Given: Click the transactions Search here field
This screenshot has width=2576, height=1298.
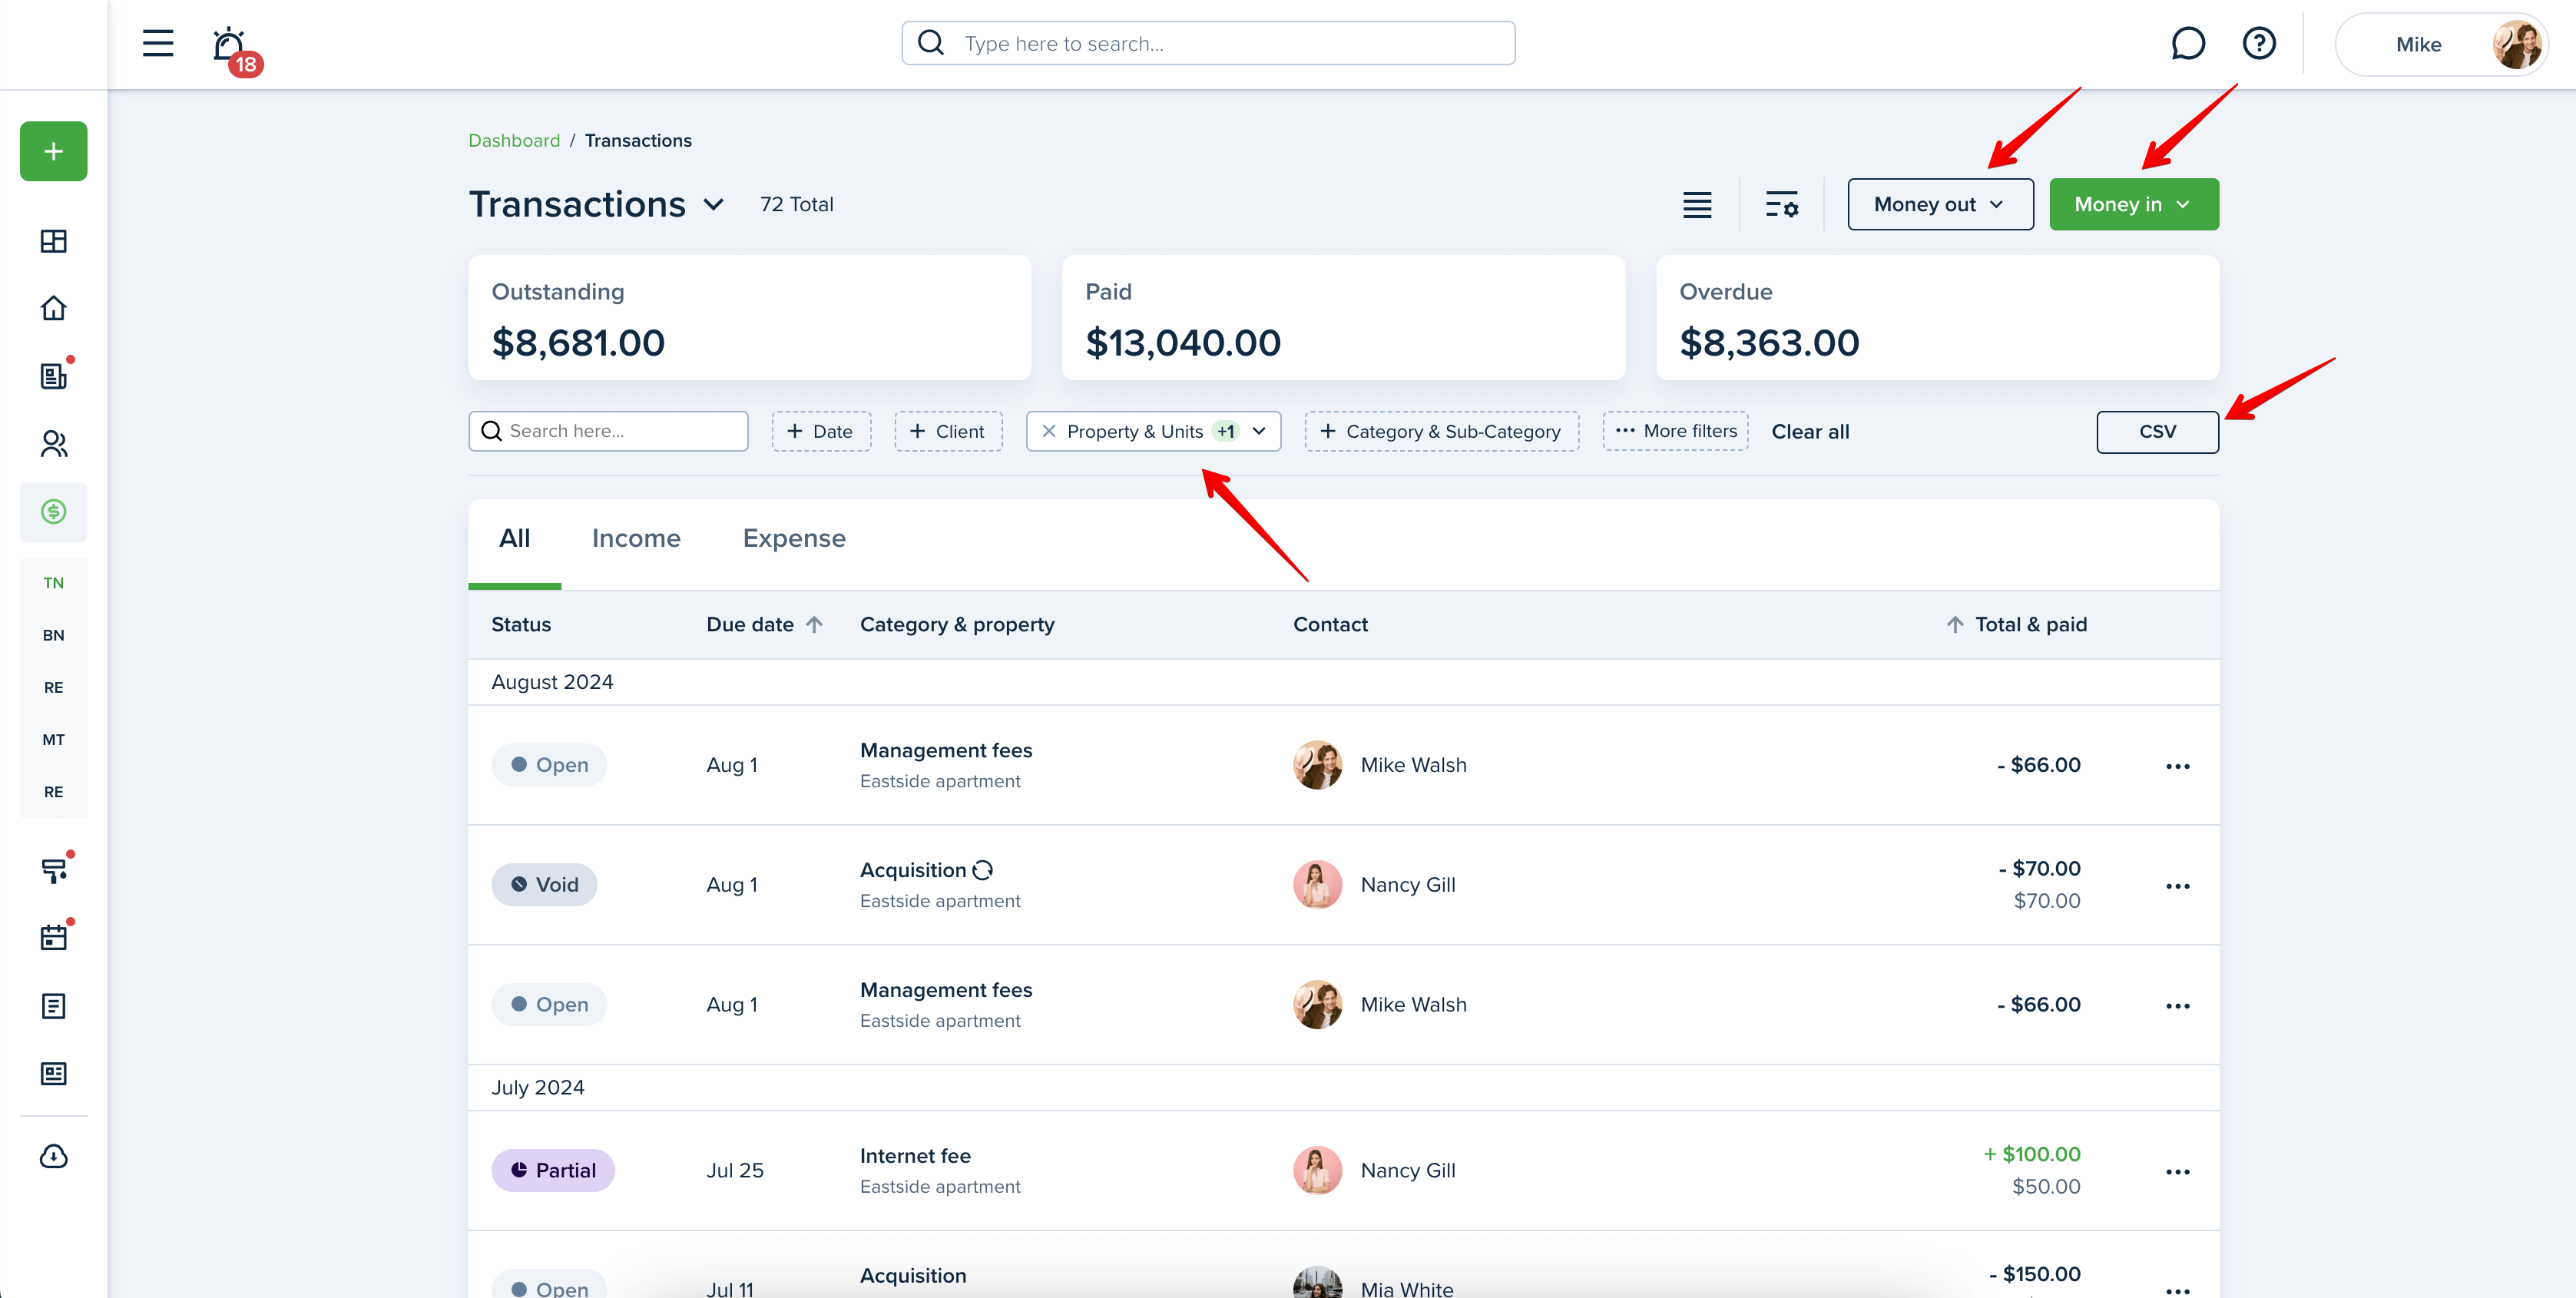Looking at the screenshot, I should click(x=608, y=431).
